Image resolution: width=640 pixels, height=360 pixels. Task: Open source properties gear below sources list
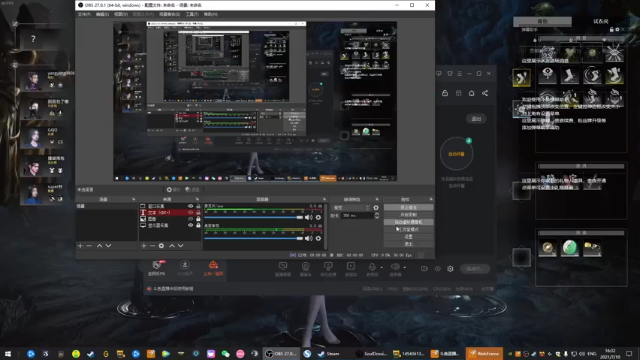point(162,246)
